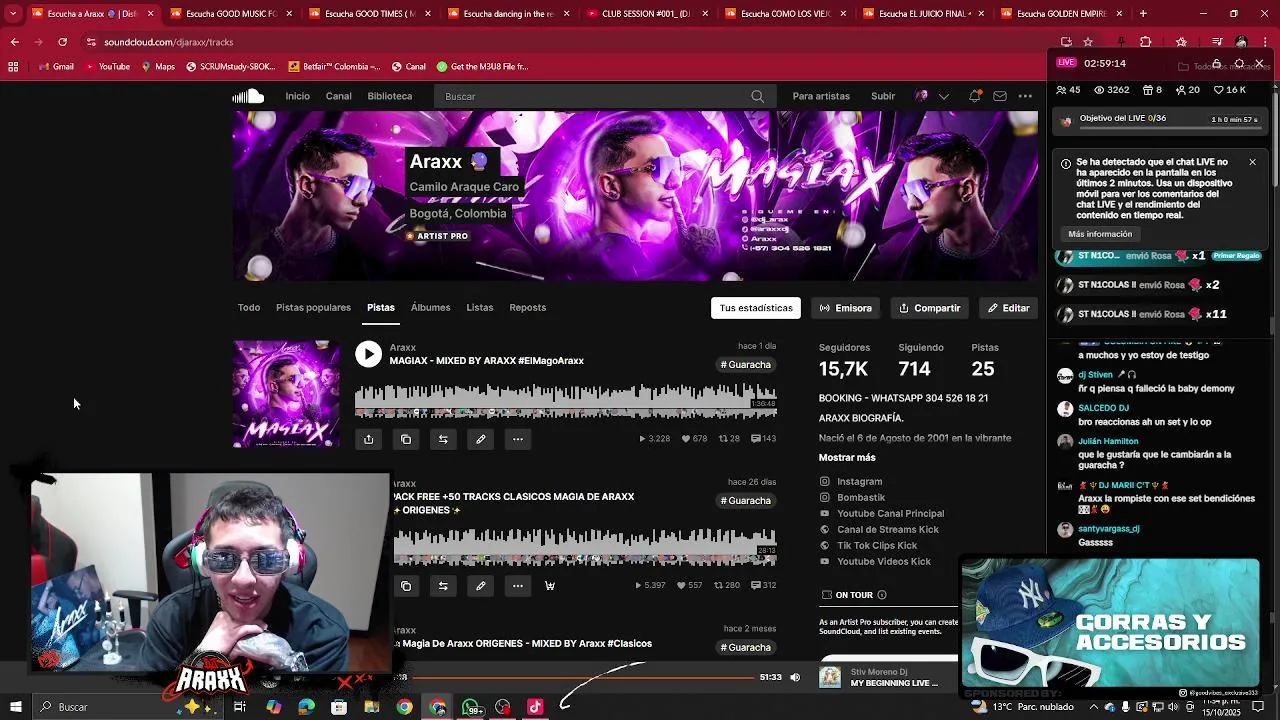
Task: Open more options for Pack Free track
Action: [518, 586]
